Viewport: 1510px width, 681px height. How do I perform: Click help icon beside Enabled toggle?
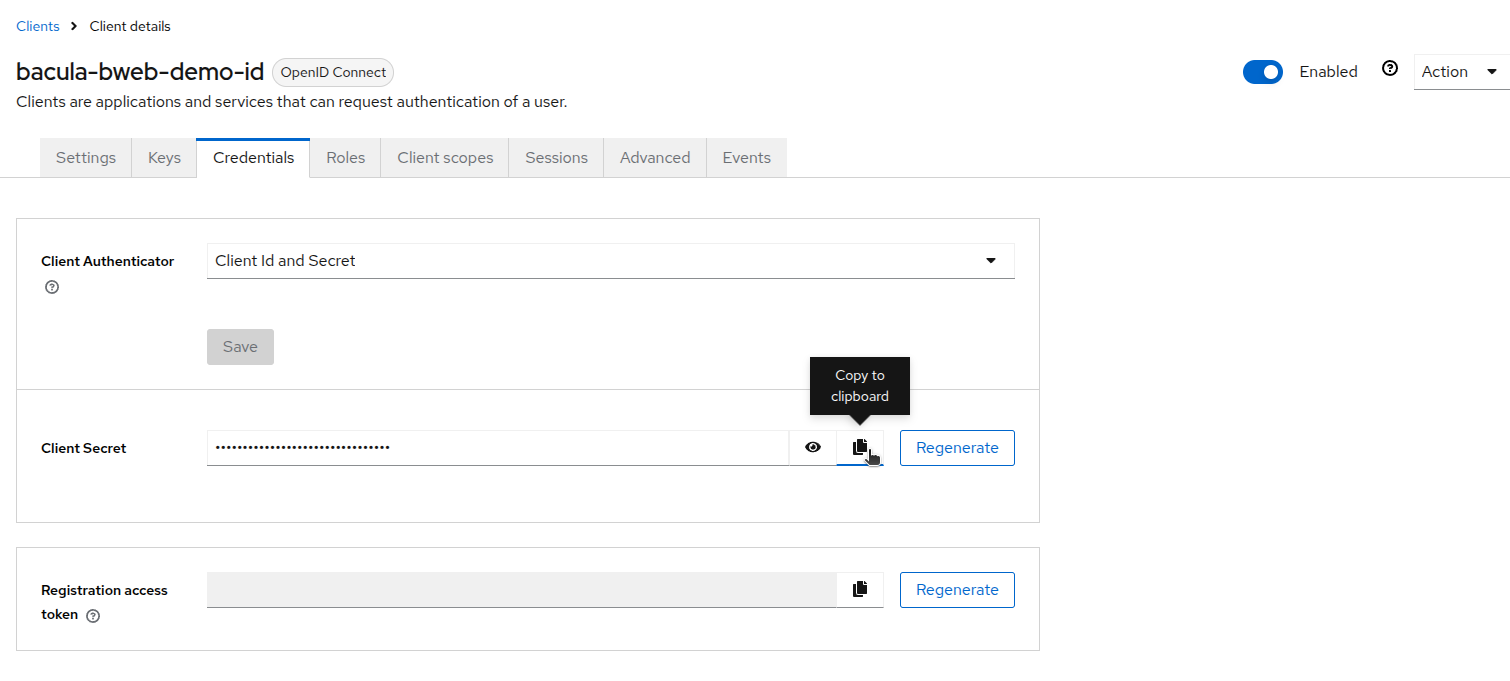pos(1389,69)
